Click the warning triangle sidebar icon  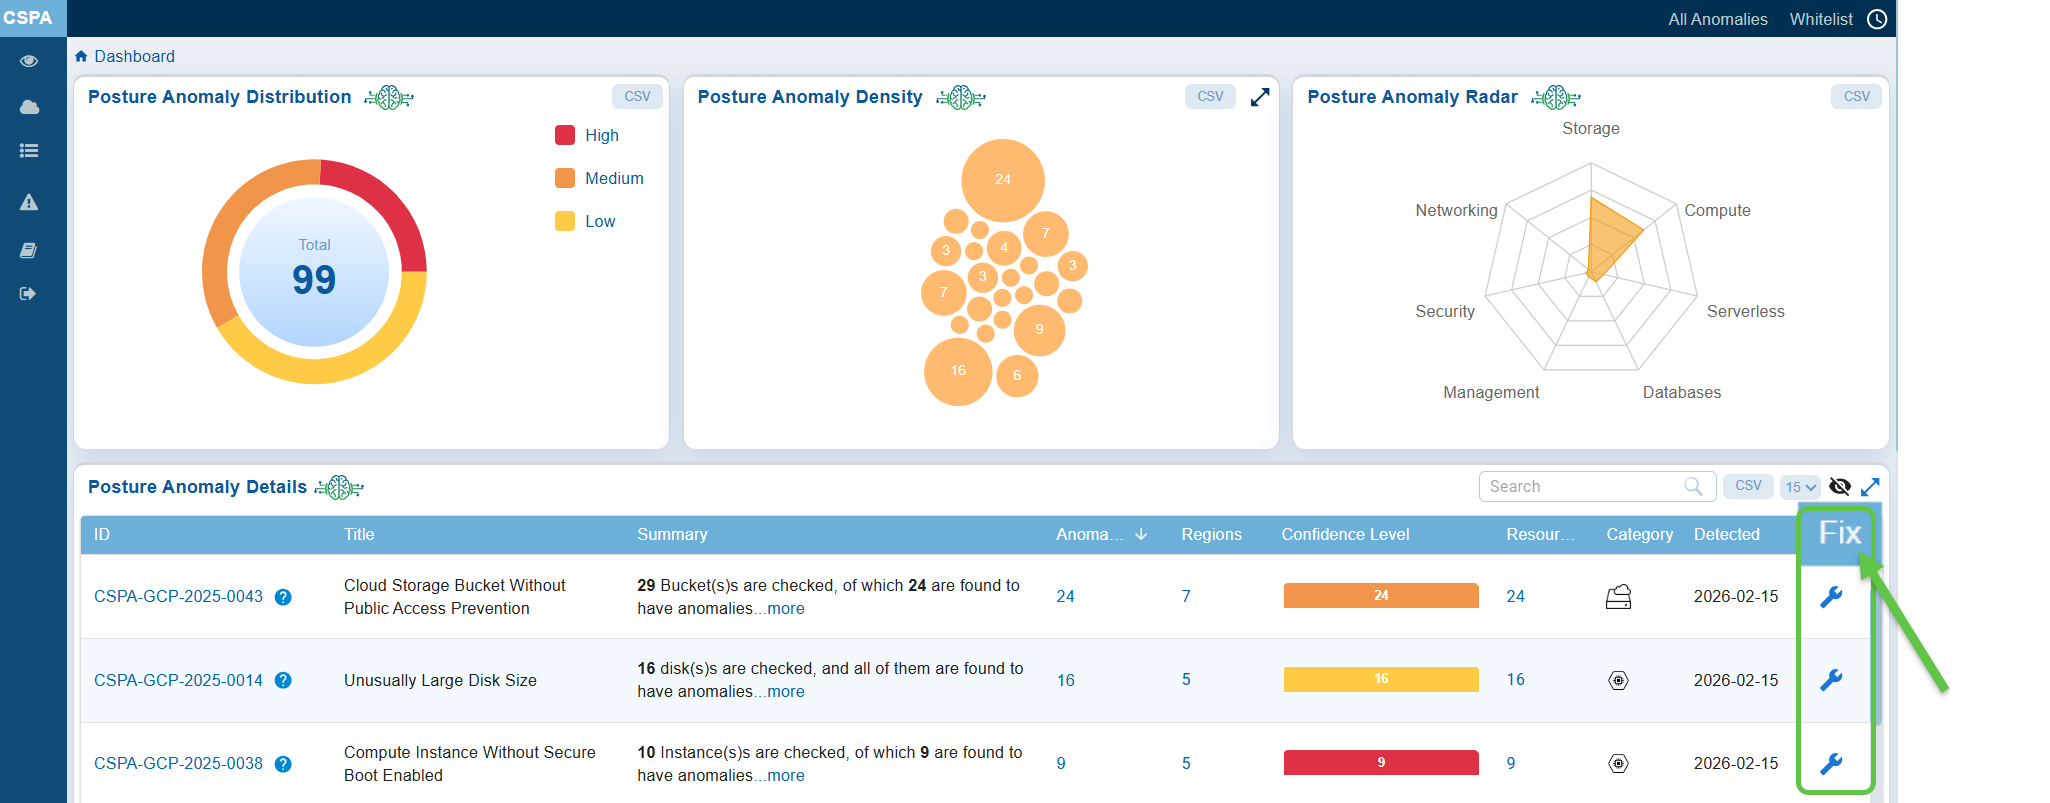[29, 202]
